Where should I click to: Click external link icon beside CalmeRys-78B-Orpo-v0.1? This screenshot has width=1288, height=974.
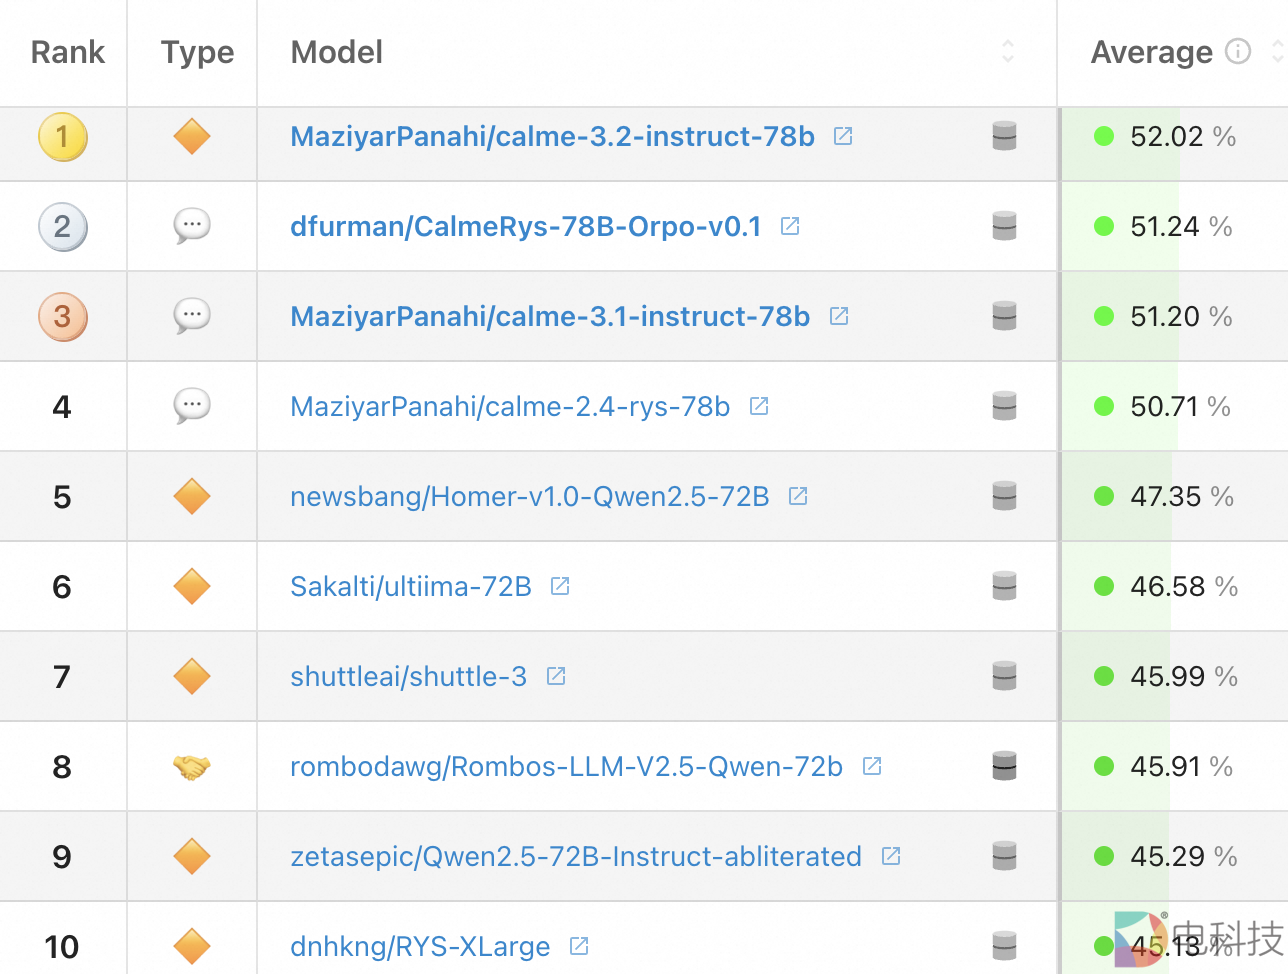(x=790, y=226)
